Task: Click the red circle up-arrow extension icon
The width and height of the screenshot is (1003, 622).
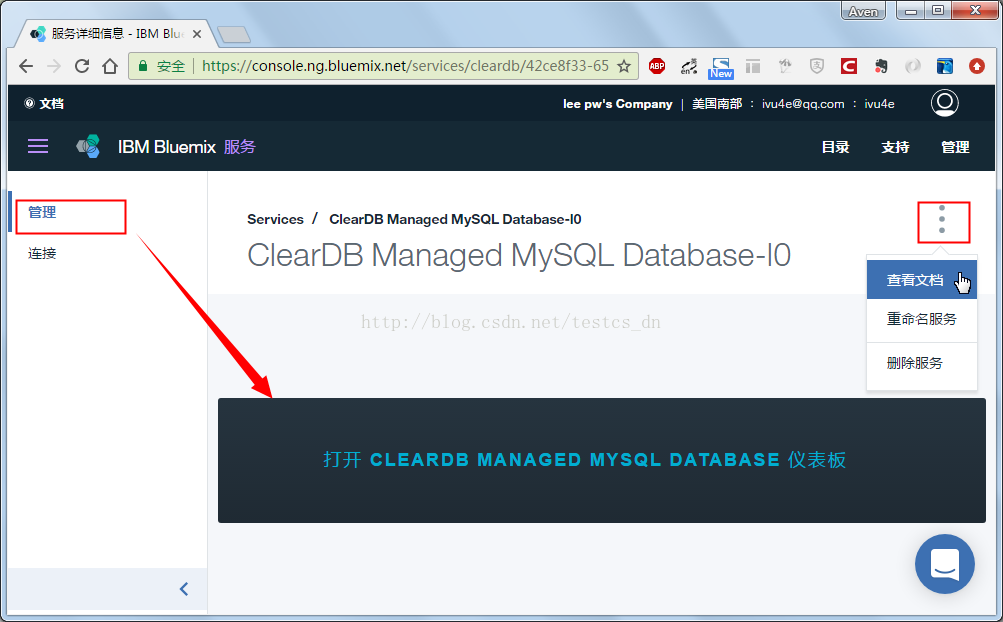Action: (977, 66)
